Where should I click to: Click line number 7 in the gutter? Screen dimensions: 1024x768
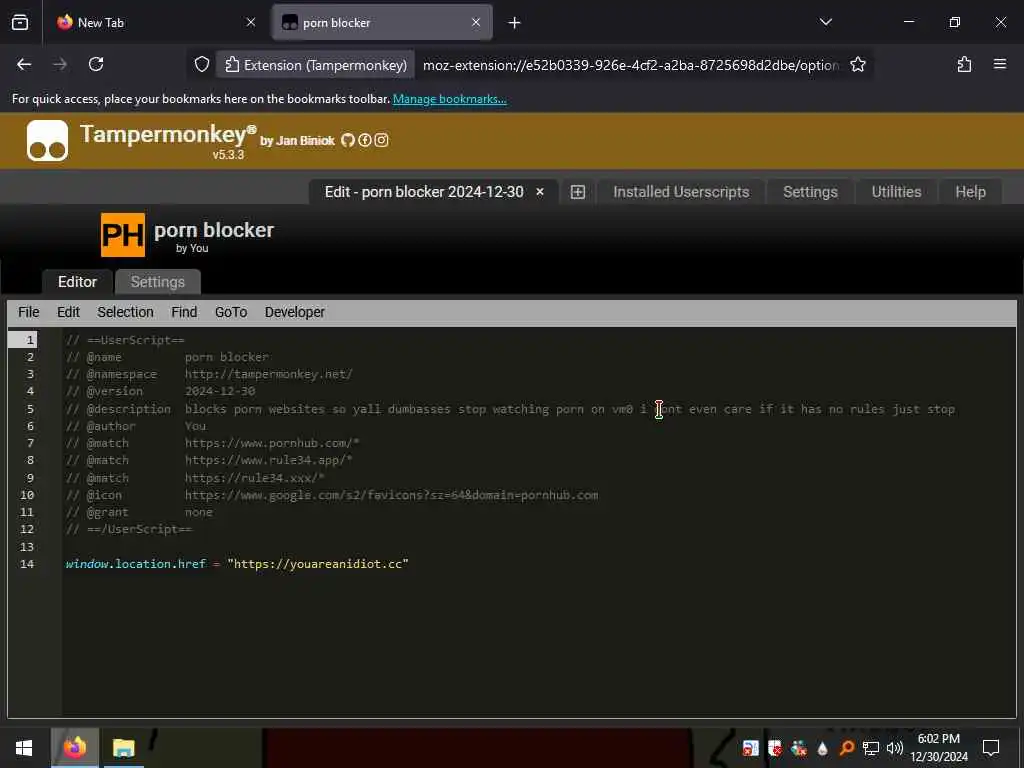click(x=30, y=443)
